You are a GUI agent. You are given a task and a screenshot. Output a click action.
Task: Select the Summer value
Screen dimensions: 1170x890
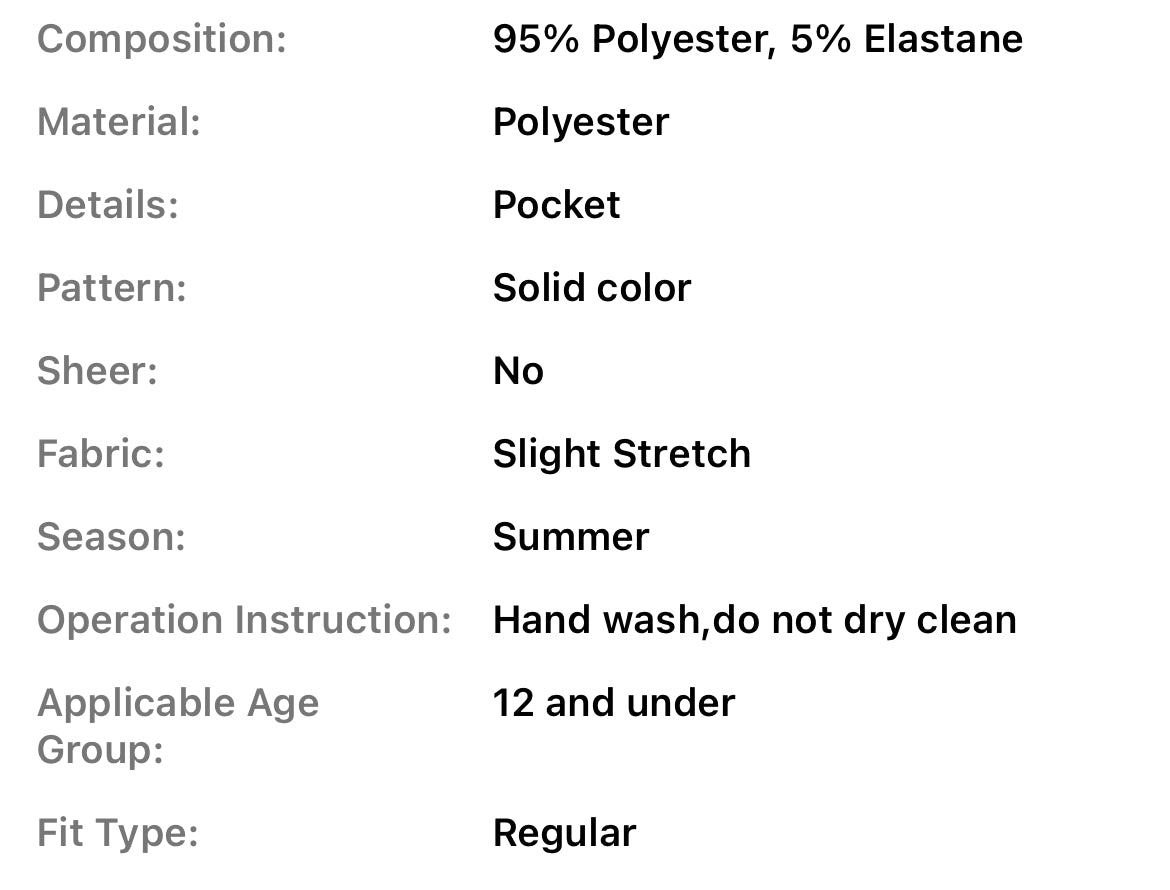570,538
